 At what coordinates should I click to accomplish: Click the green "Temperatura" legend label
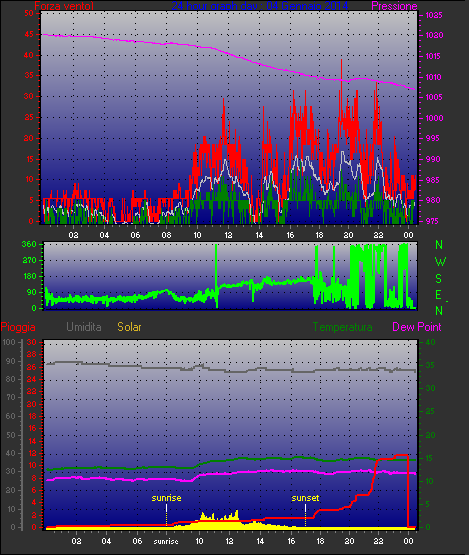[342, 327]
